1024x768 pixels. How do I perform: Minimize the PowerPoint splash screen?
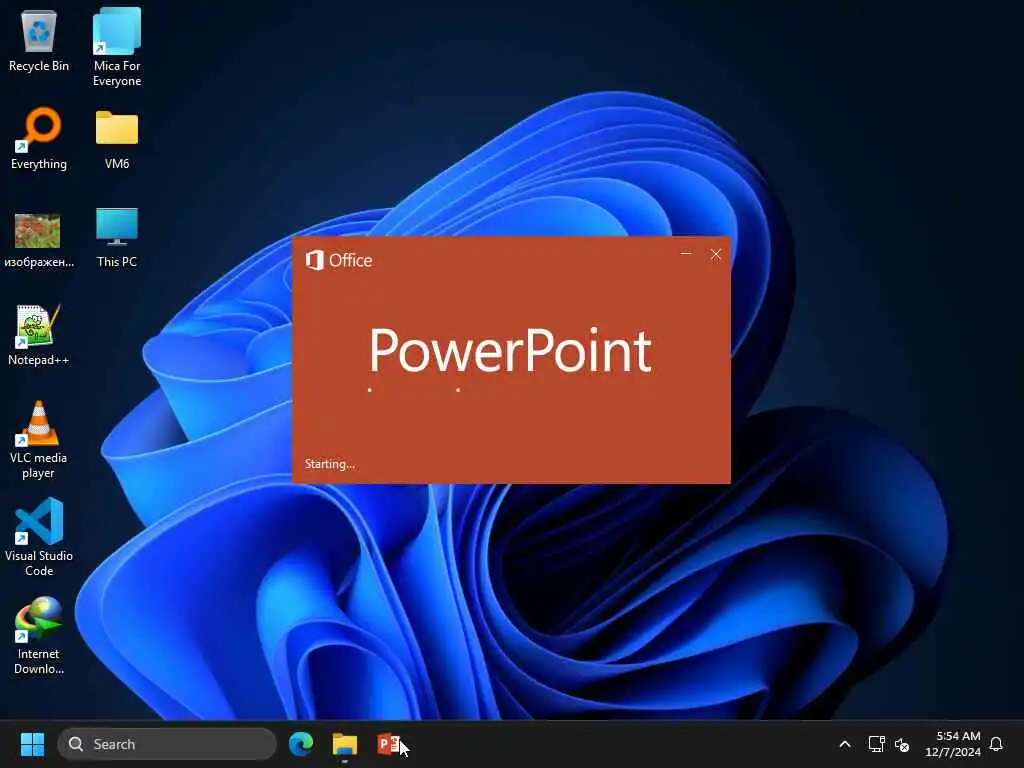pyautogui.click(x=686, y=254)
